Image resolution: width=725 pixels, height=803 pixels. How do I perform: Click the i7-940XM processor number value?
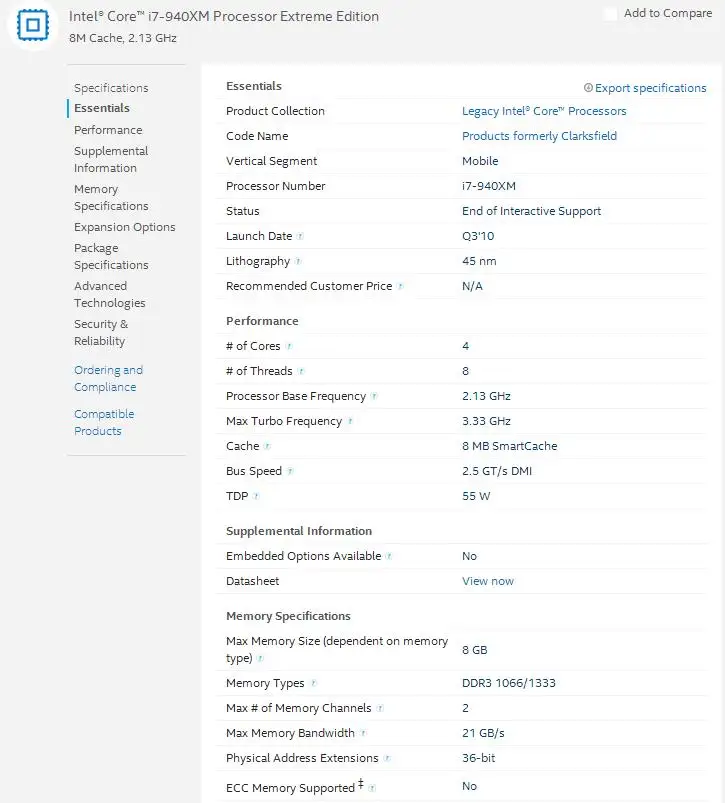488,186
